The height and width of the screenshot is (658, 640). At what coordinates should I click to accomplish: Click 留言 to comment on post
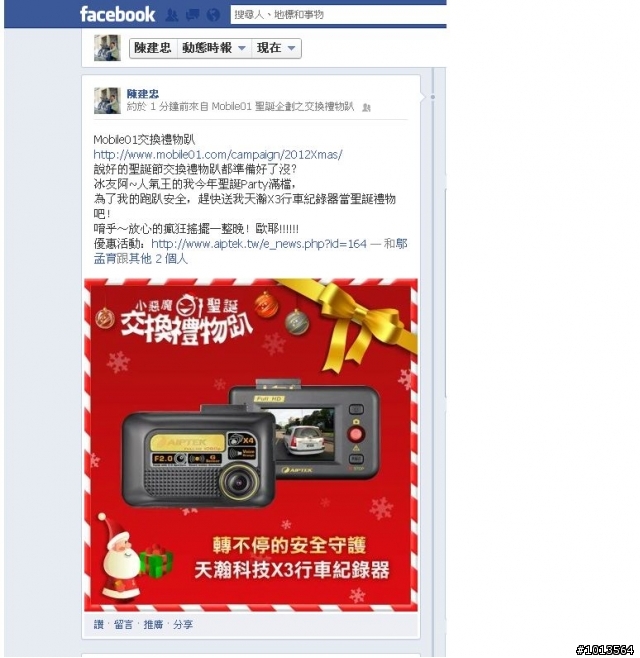coord(123,624)
